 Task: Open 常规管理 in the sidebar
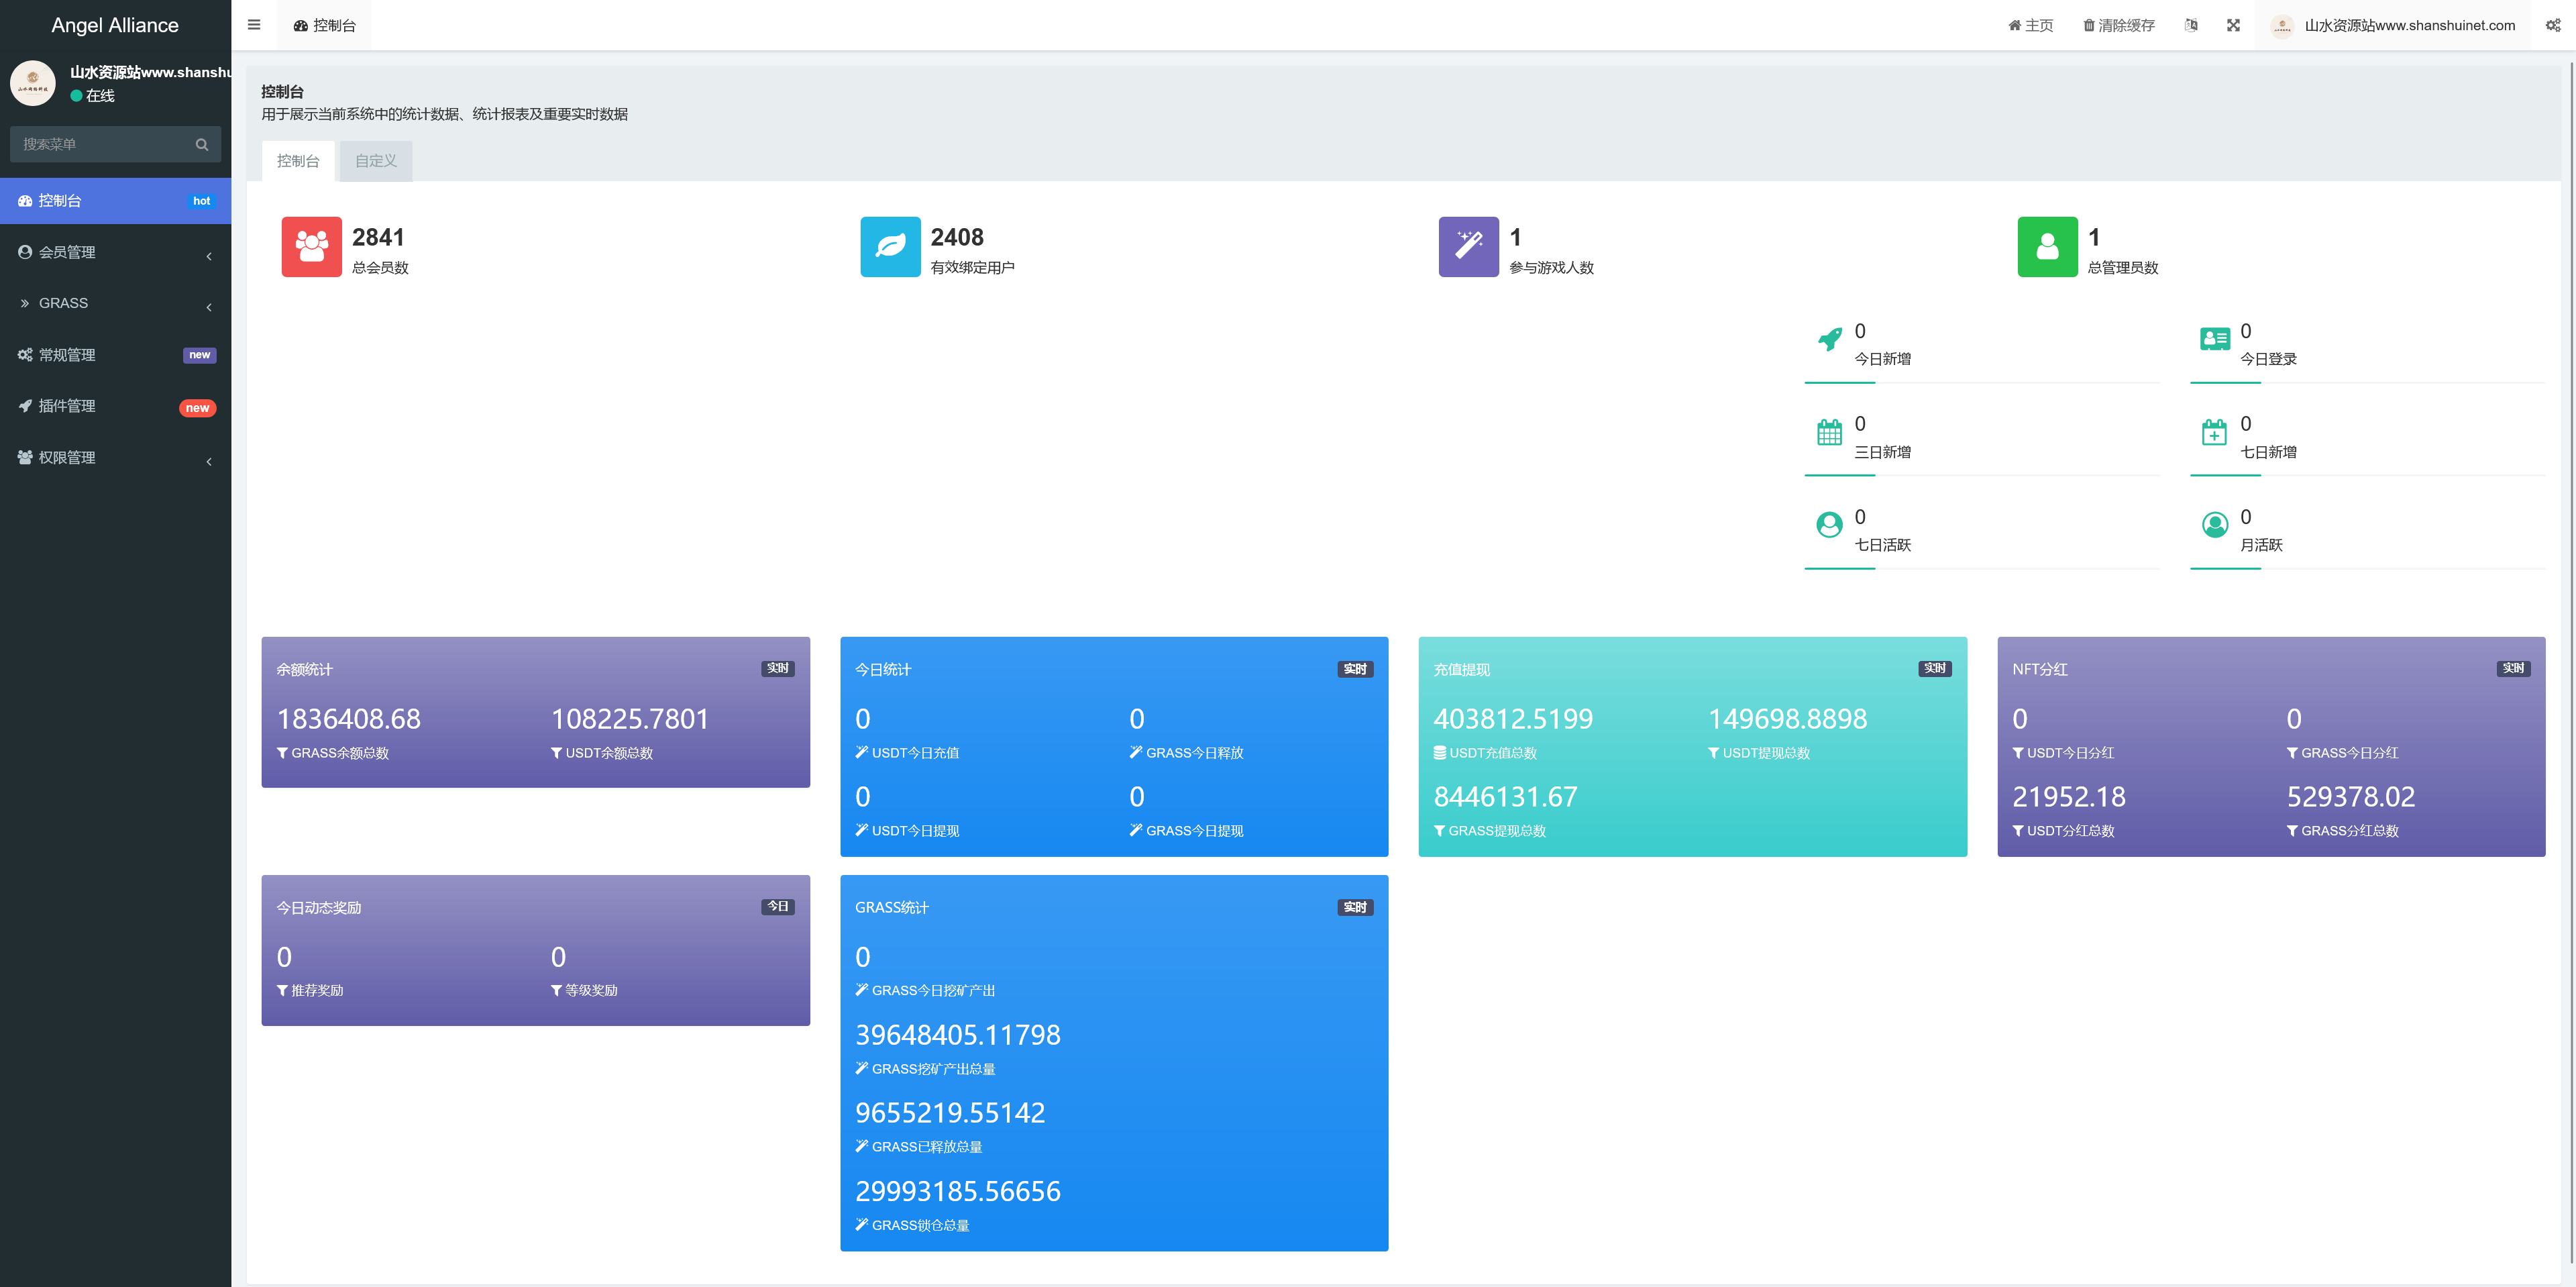click(115, 355)
